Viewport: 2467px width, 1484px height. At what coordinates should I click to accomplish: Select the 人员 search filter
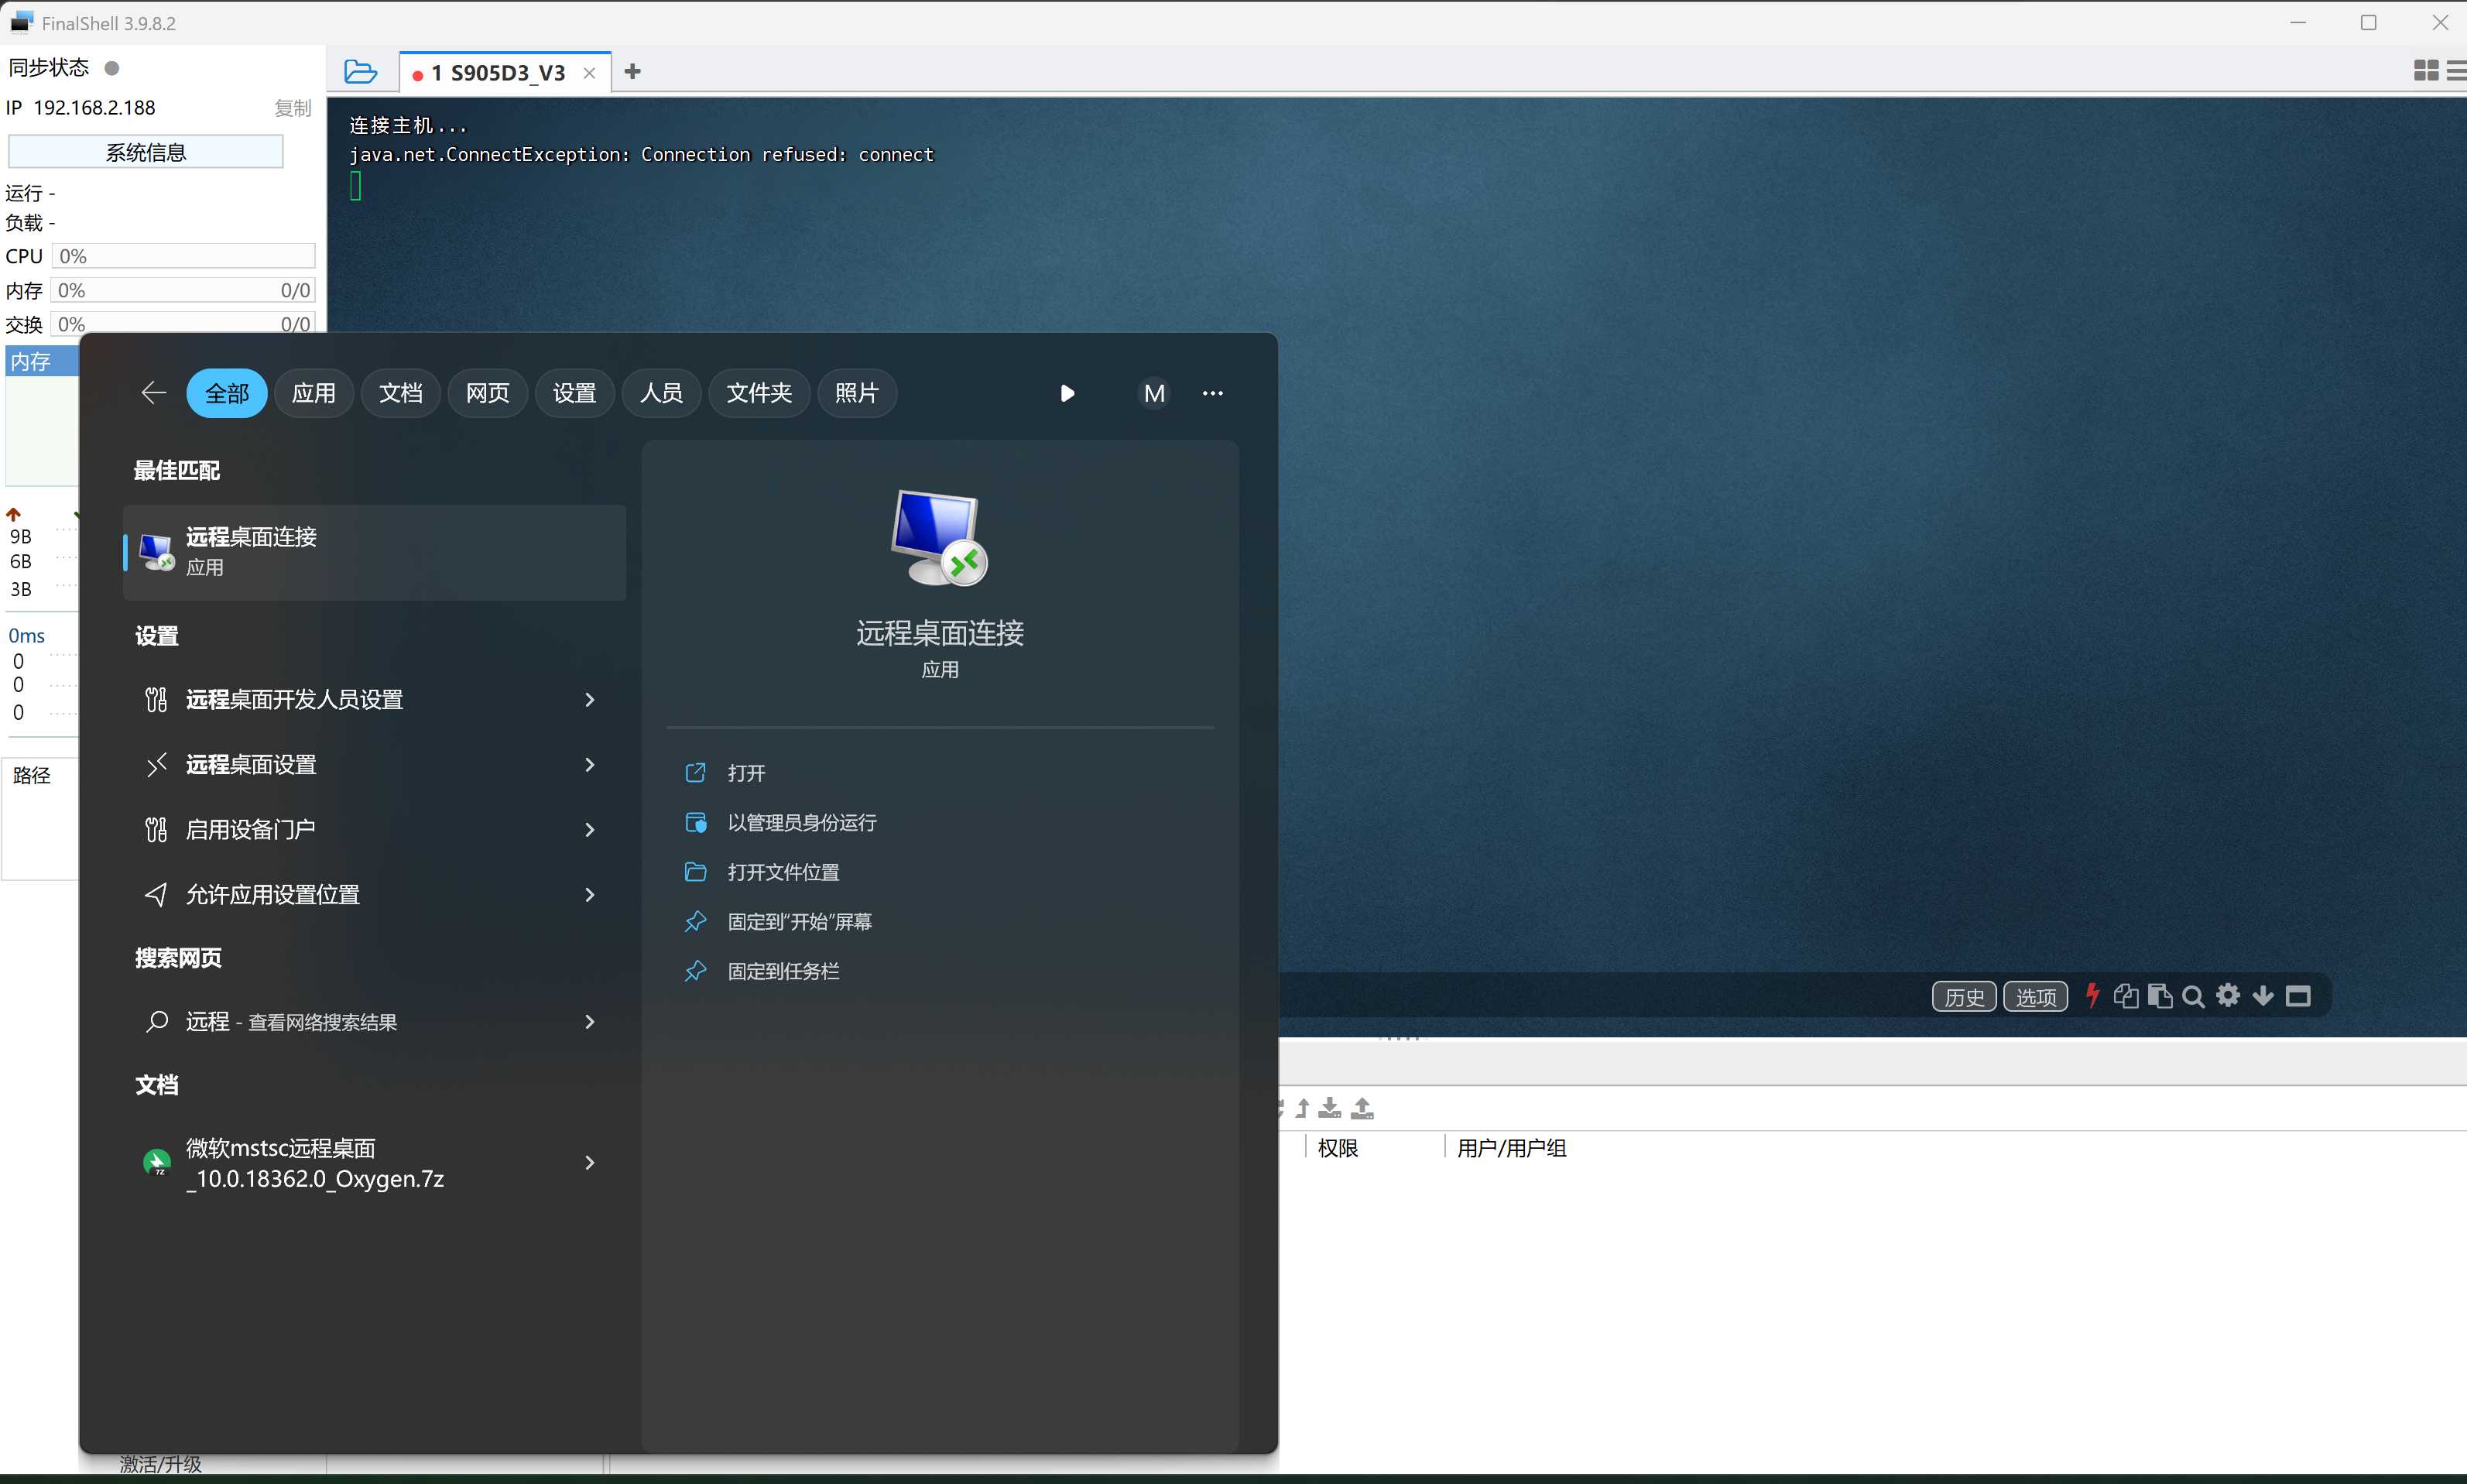(662, 393)
